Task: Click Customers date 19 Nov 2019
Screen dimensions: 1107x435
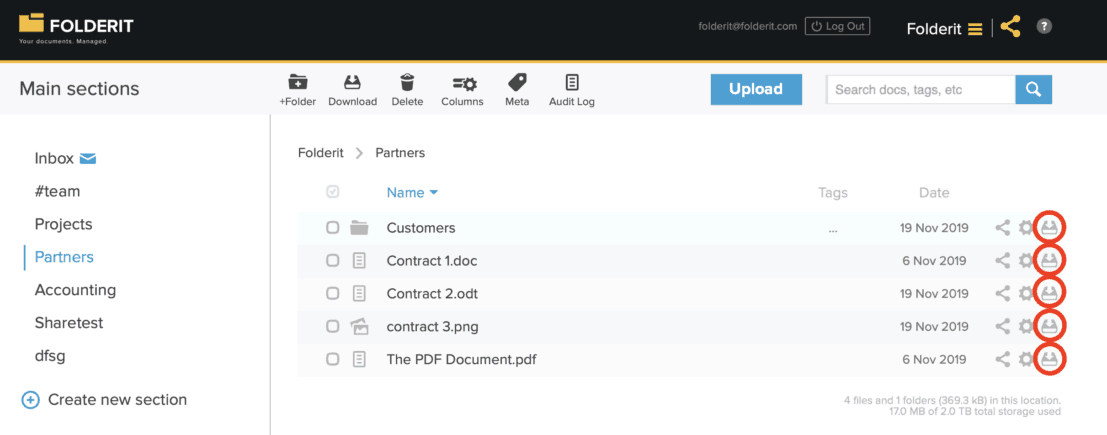Action: pyautogui.click(x=934, y=228)
